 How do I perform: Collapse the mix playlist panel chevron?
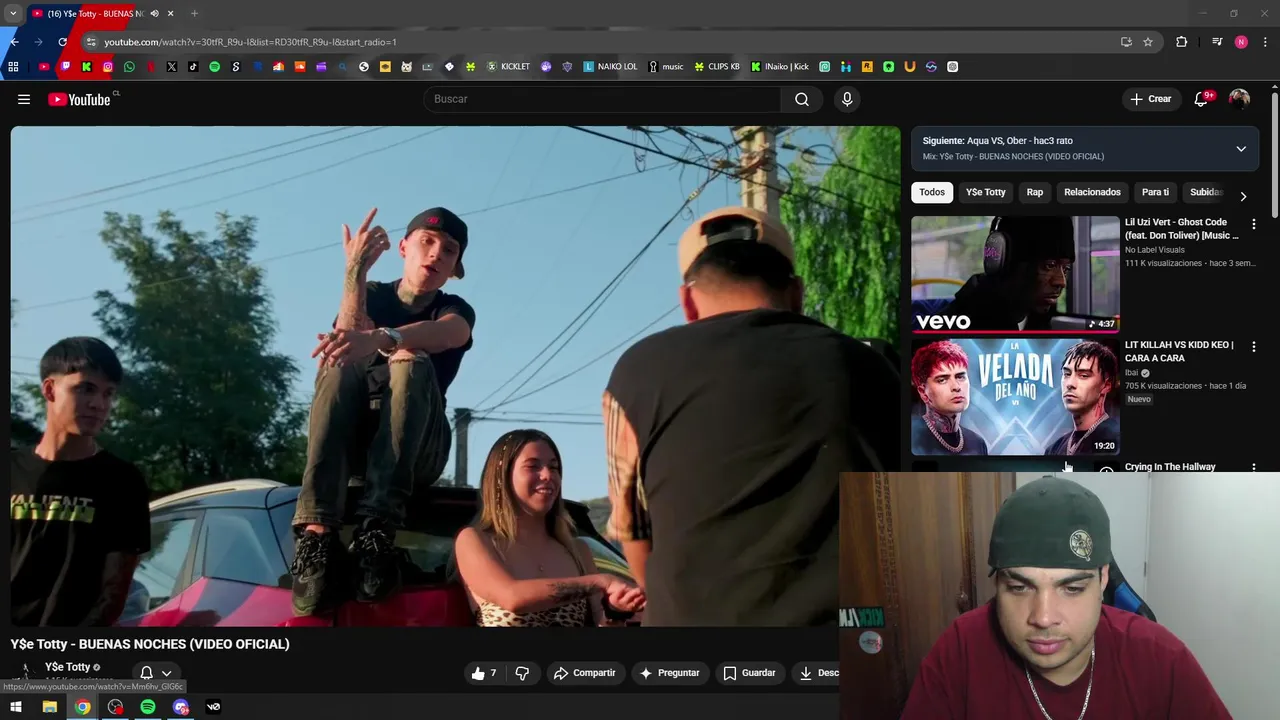(x=1241, y=149)
